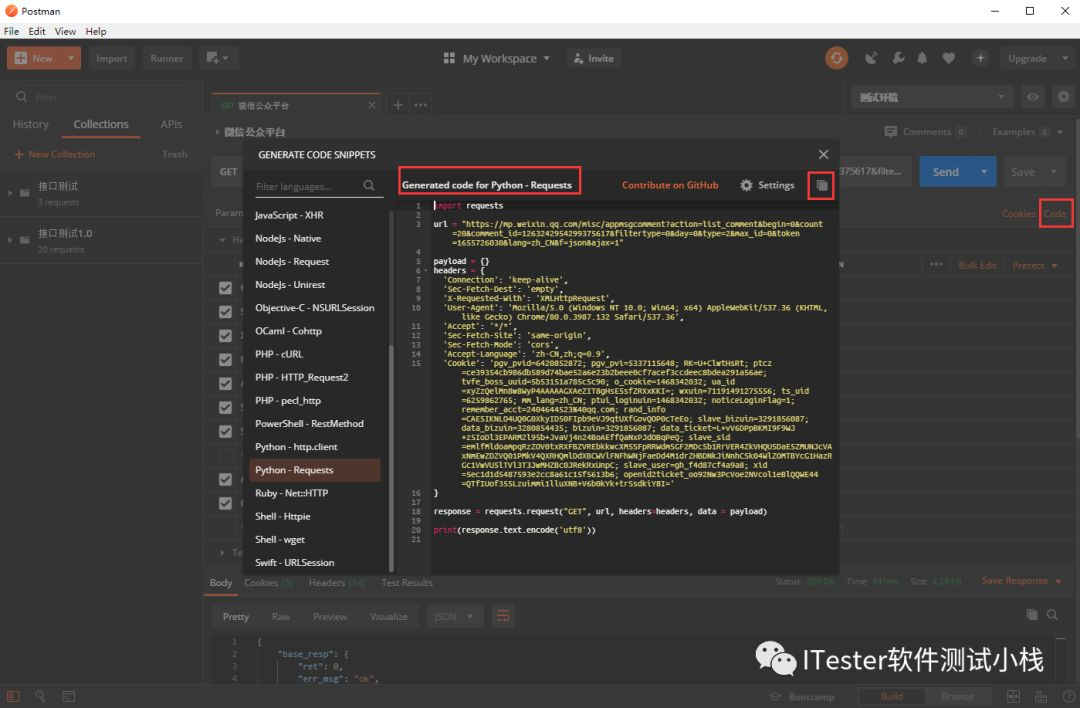Select Python - Requests language
This screenshot has width=1080, height=708.
[x=314, y=470]
